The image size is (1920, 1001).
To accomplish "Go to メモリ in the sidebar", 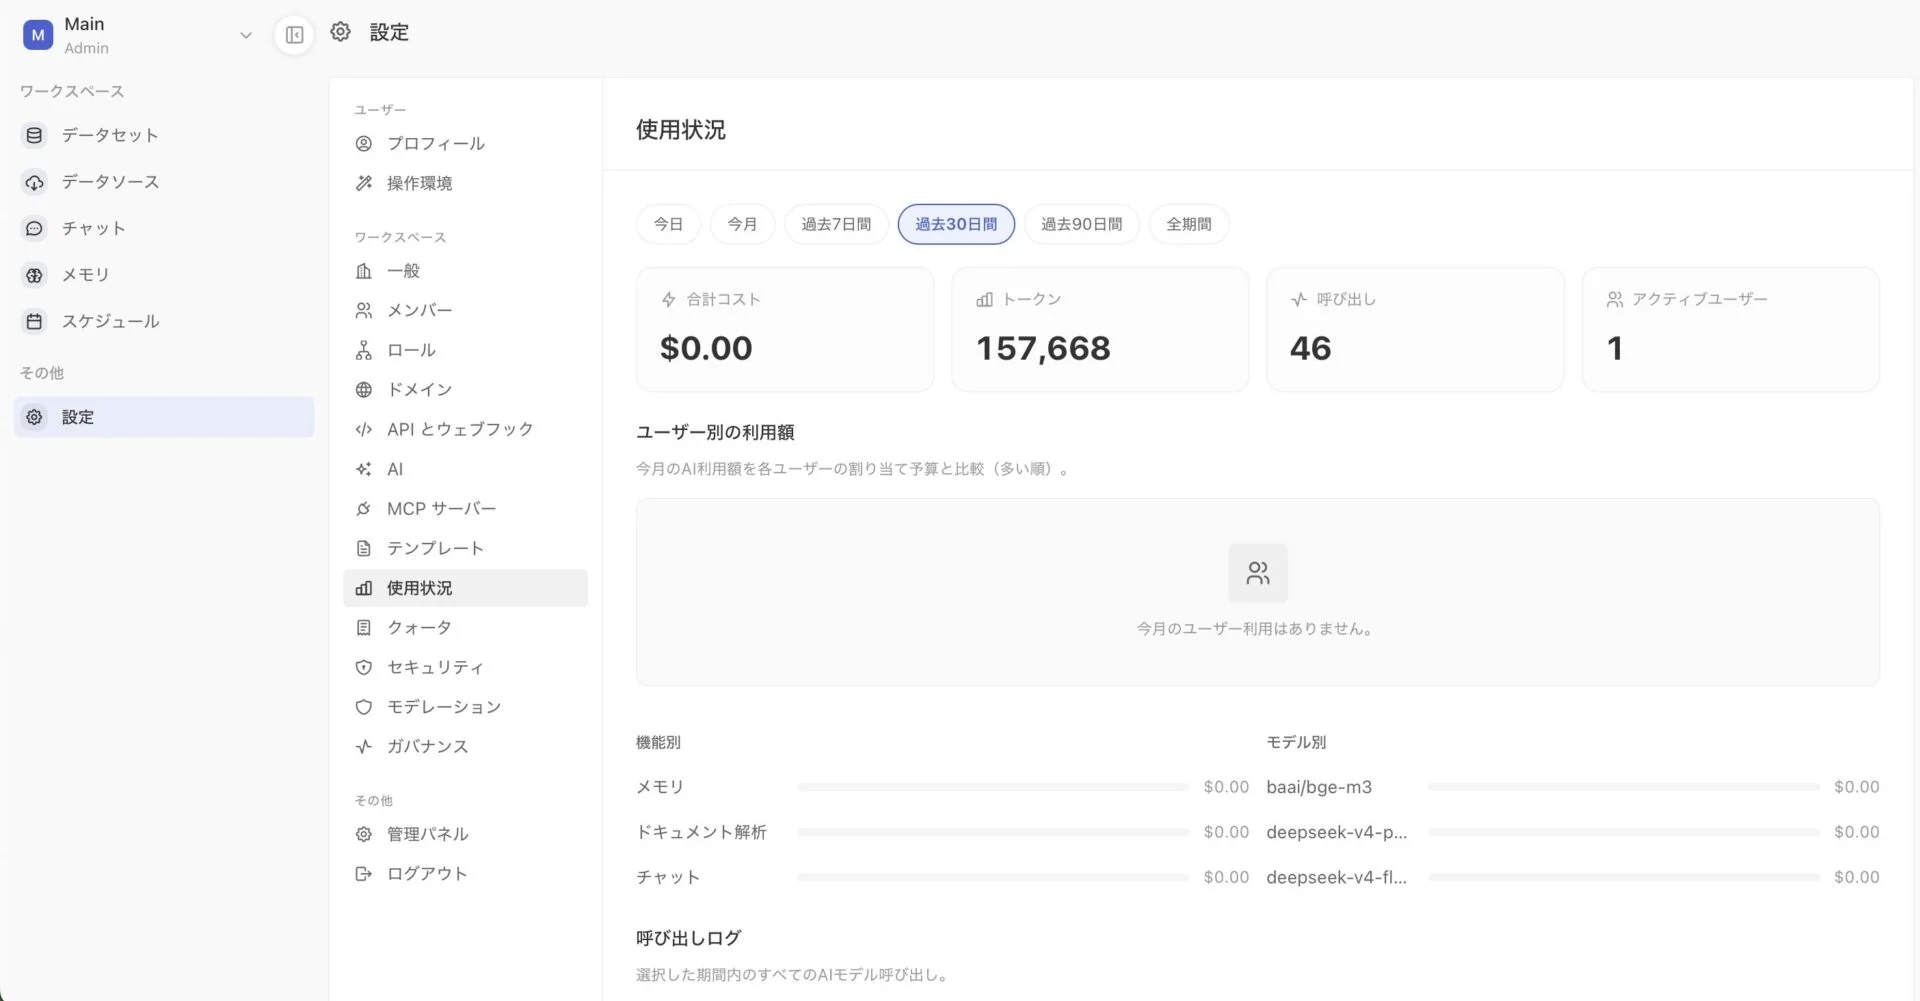I will click(x=164, y=275).
